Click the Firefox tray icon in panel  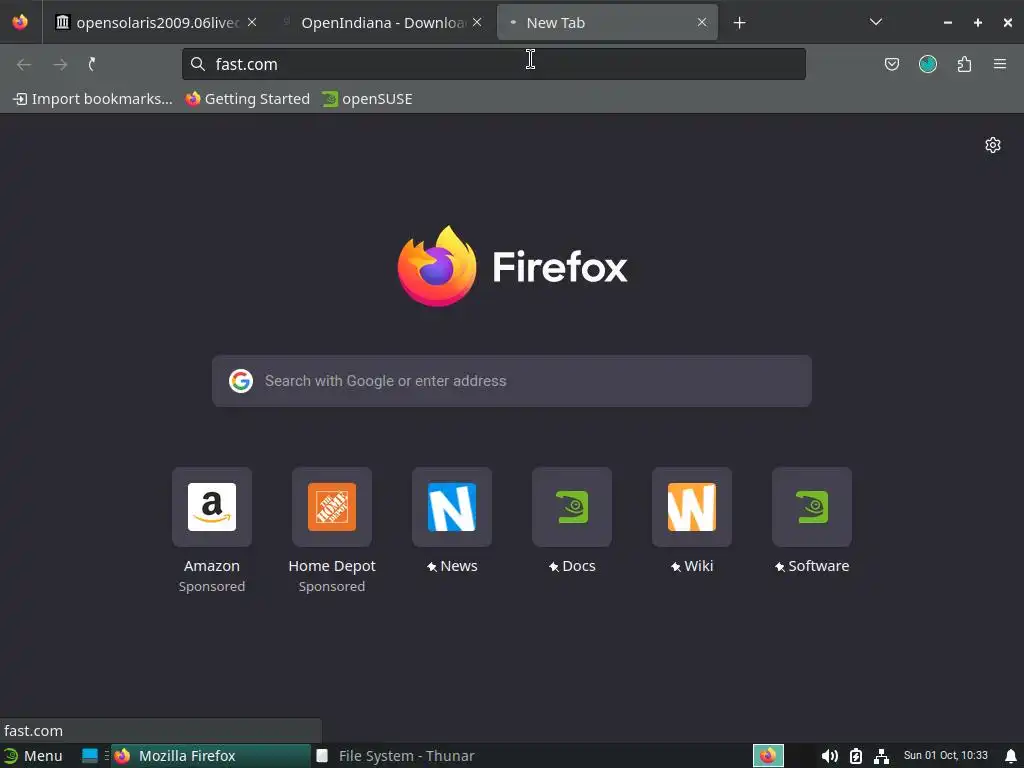tap(768, 756)
